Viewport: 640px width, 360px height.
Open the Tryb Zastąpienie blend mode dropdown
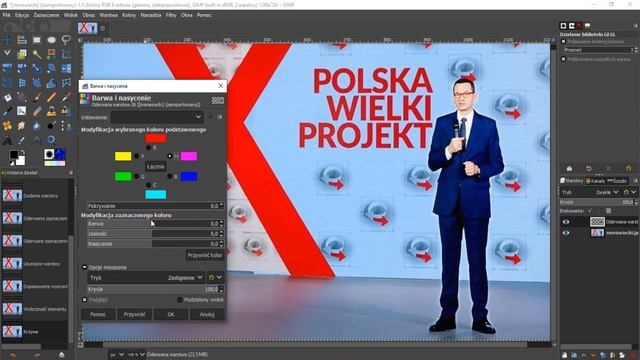146,278
